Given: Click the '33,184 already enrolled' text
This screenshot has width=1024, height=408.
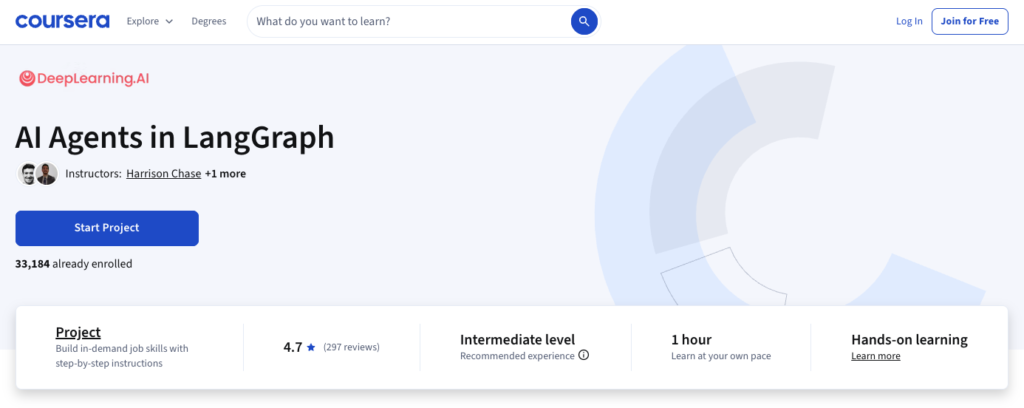Looking at the screenshot, I should pyautogui.click(x=74, y=264).
